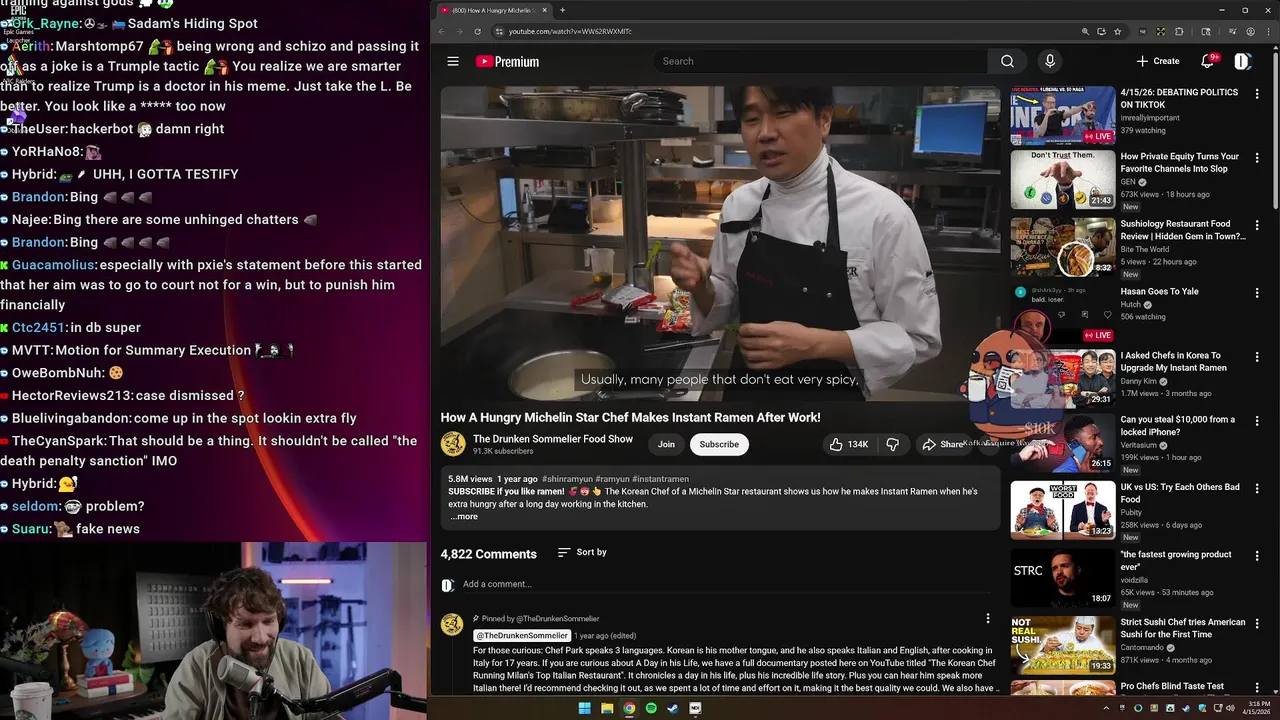This screenshot has width=1280, height=720.
Task: Share the video with the Share button
Action: (x=943, y=444)
